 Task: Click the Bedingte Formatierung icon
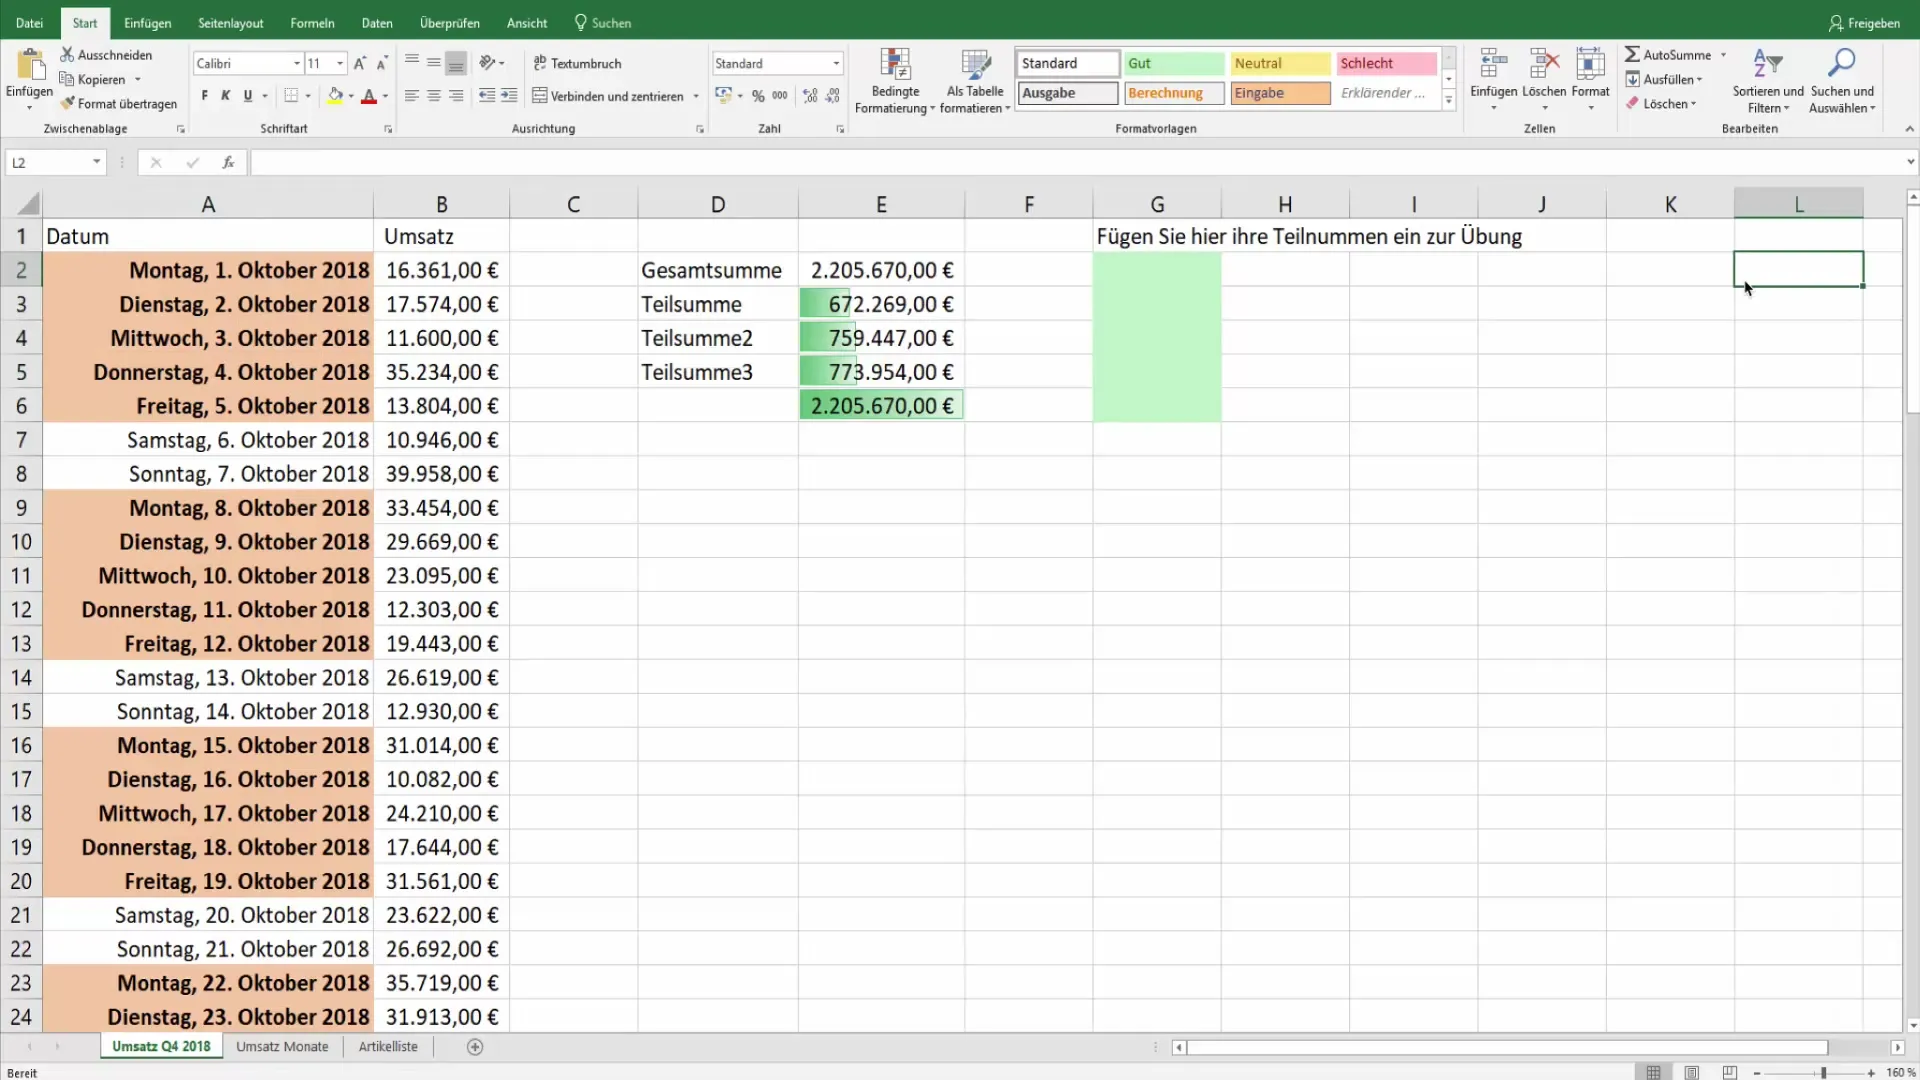(x=895, y=64)
